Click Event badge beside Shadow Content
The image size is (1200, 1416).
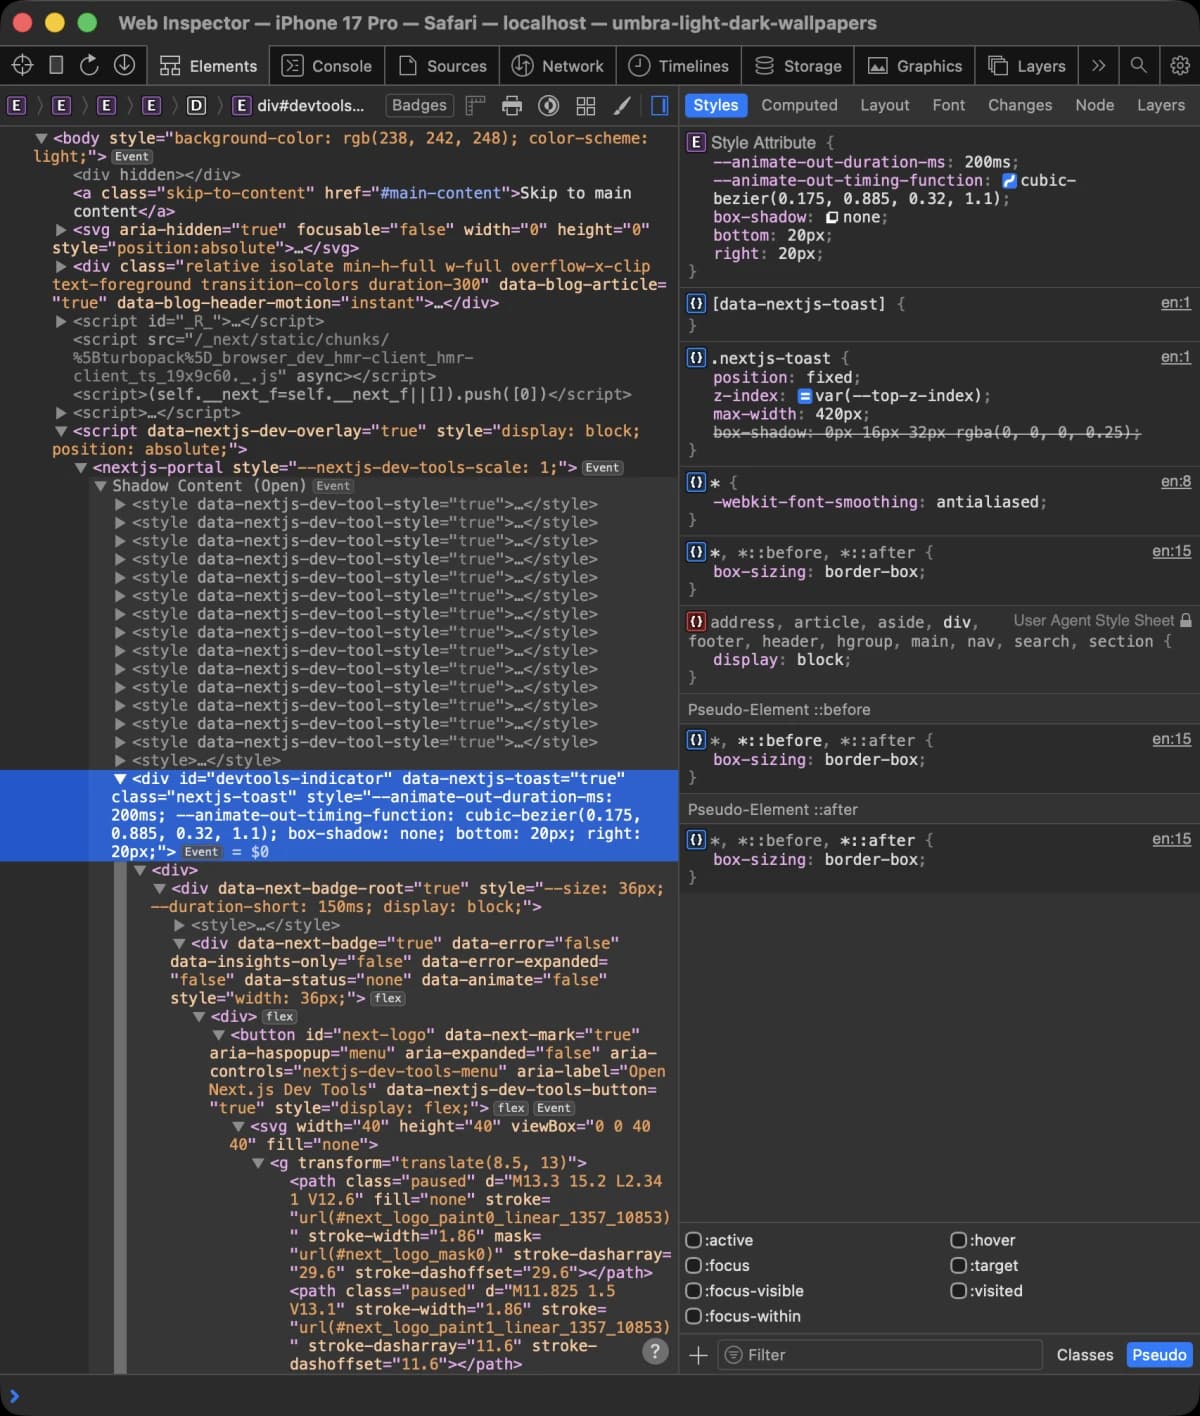(x=333, y=486)
